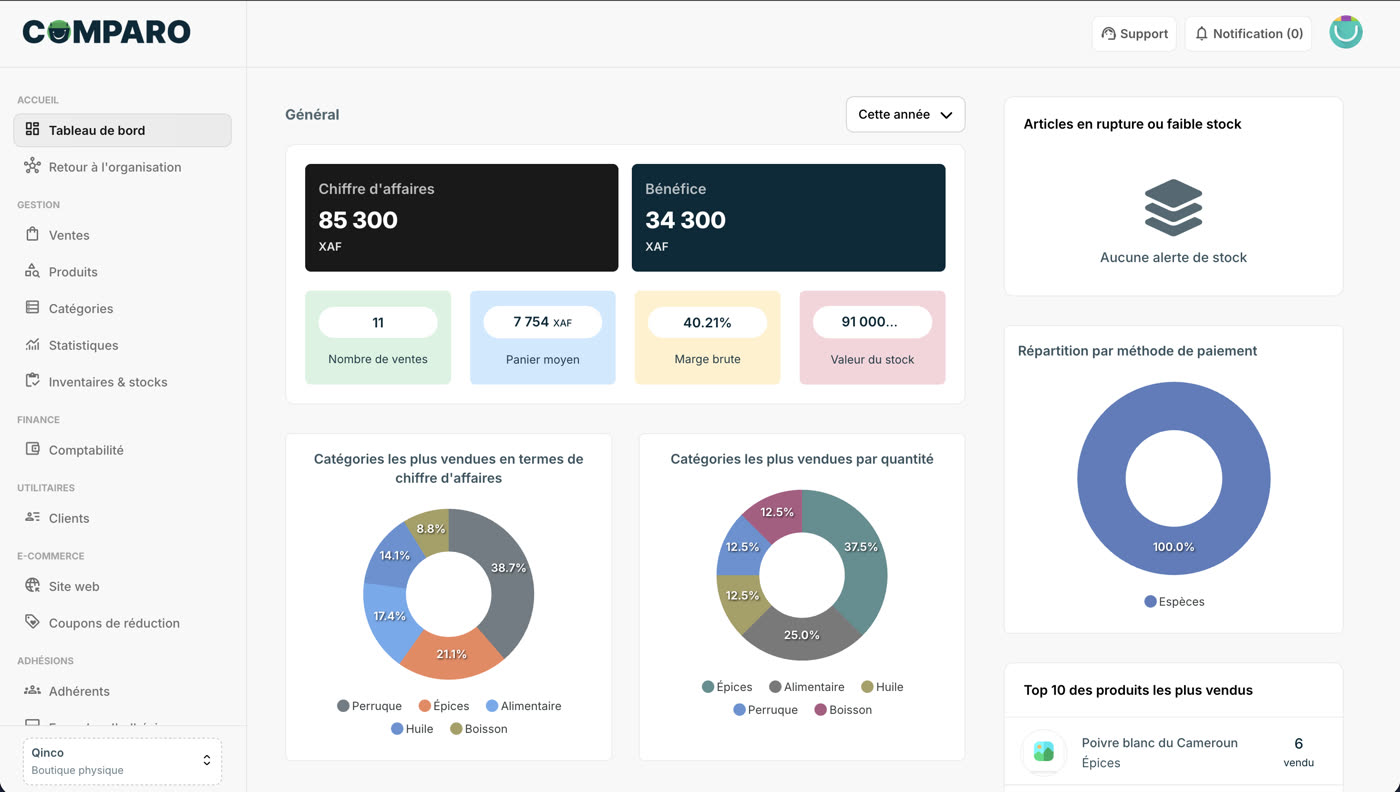This screenshot has height=792, width=1400.
Task: Click the Retour à l'organisation network icon
Action: pos(32,166)
